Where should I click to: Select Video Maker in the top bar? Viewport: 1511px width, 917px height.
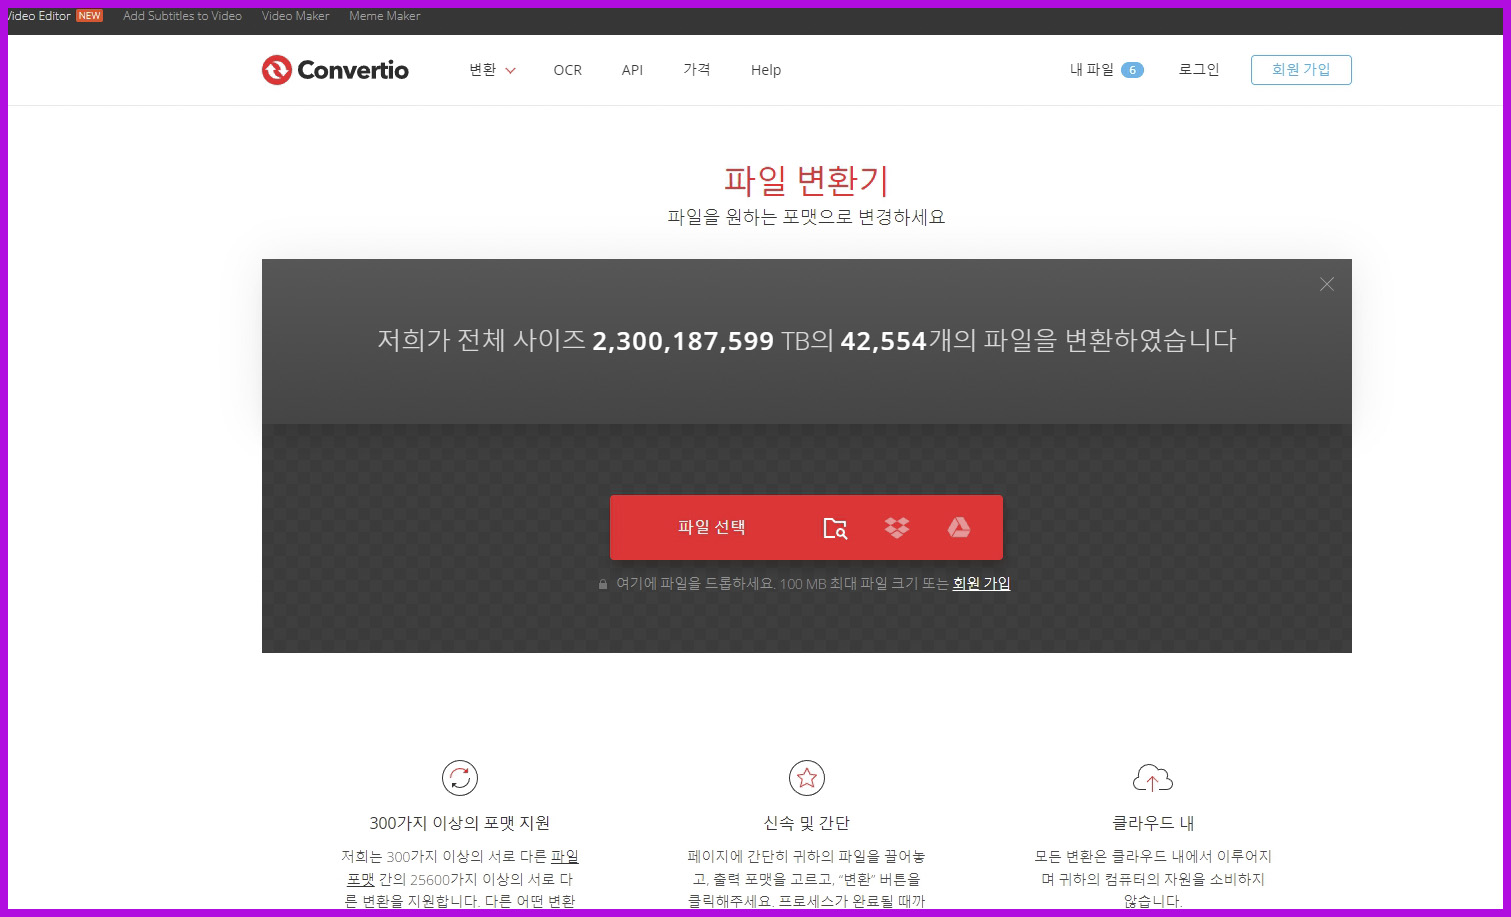coord(295,16)
